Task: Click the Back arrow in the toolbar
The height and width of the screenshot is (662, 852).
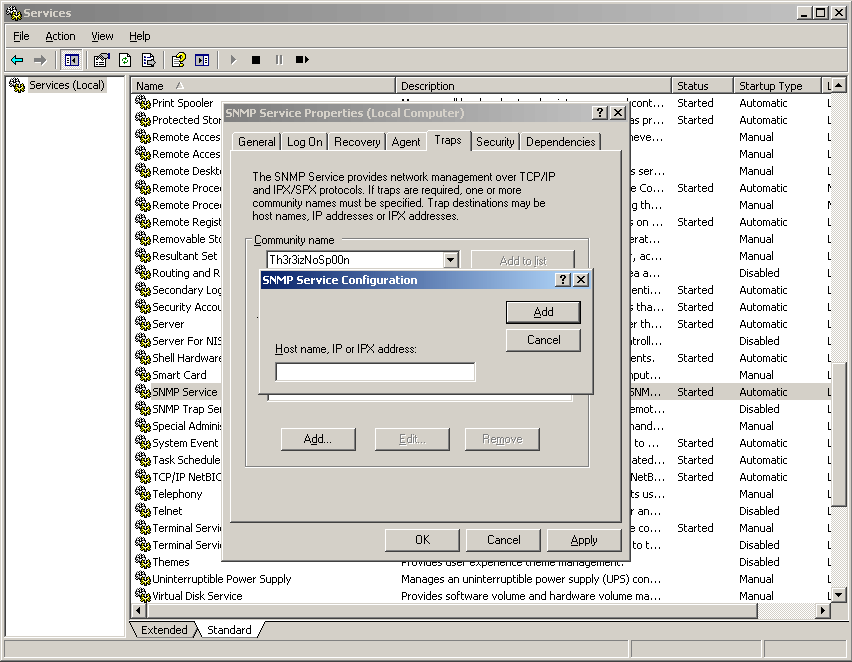Action: [17, 60]
